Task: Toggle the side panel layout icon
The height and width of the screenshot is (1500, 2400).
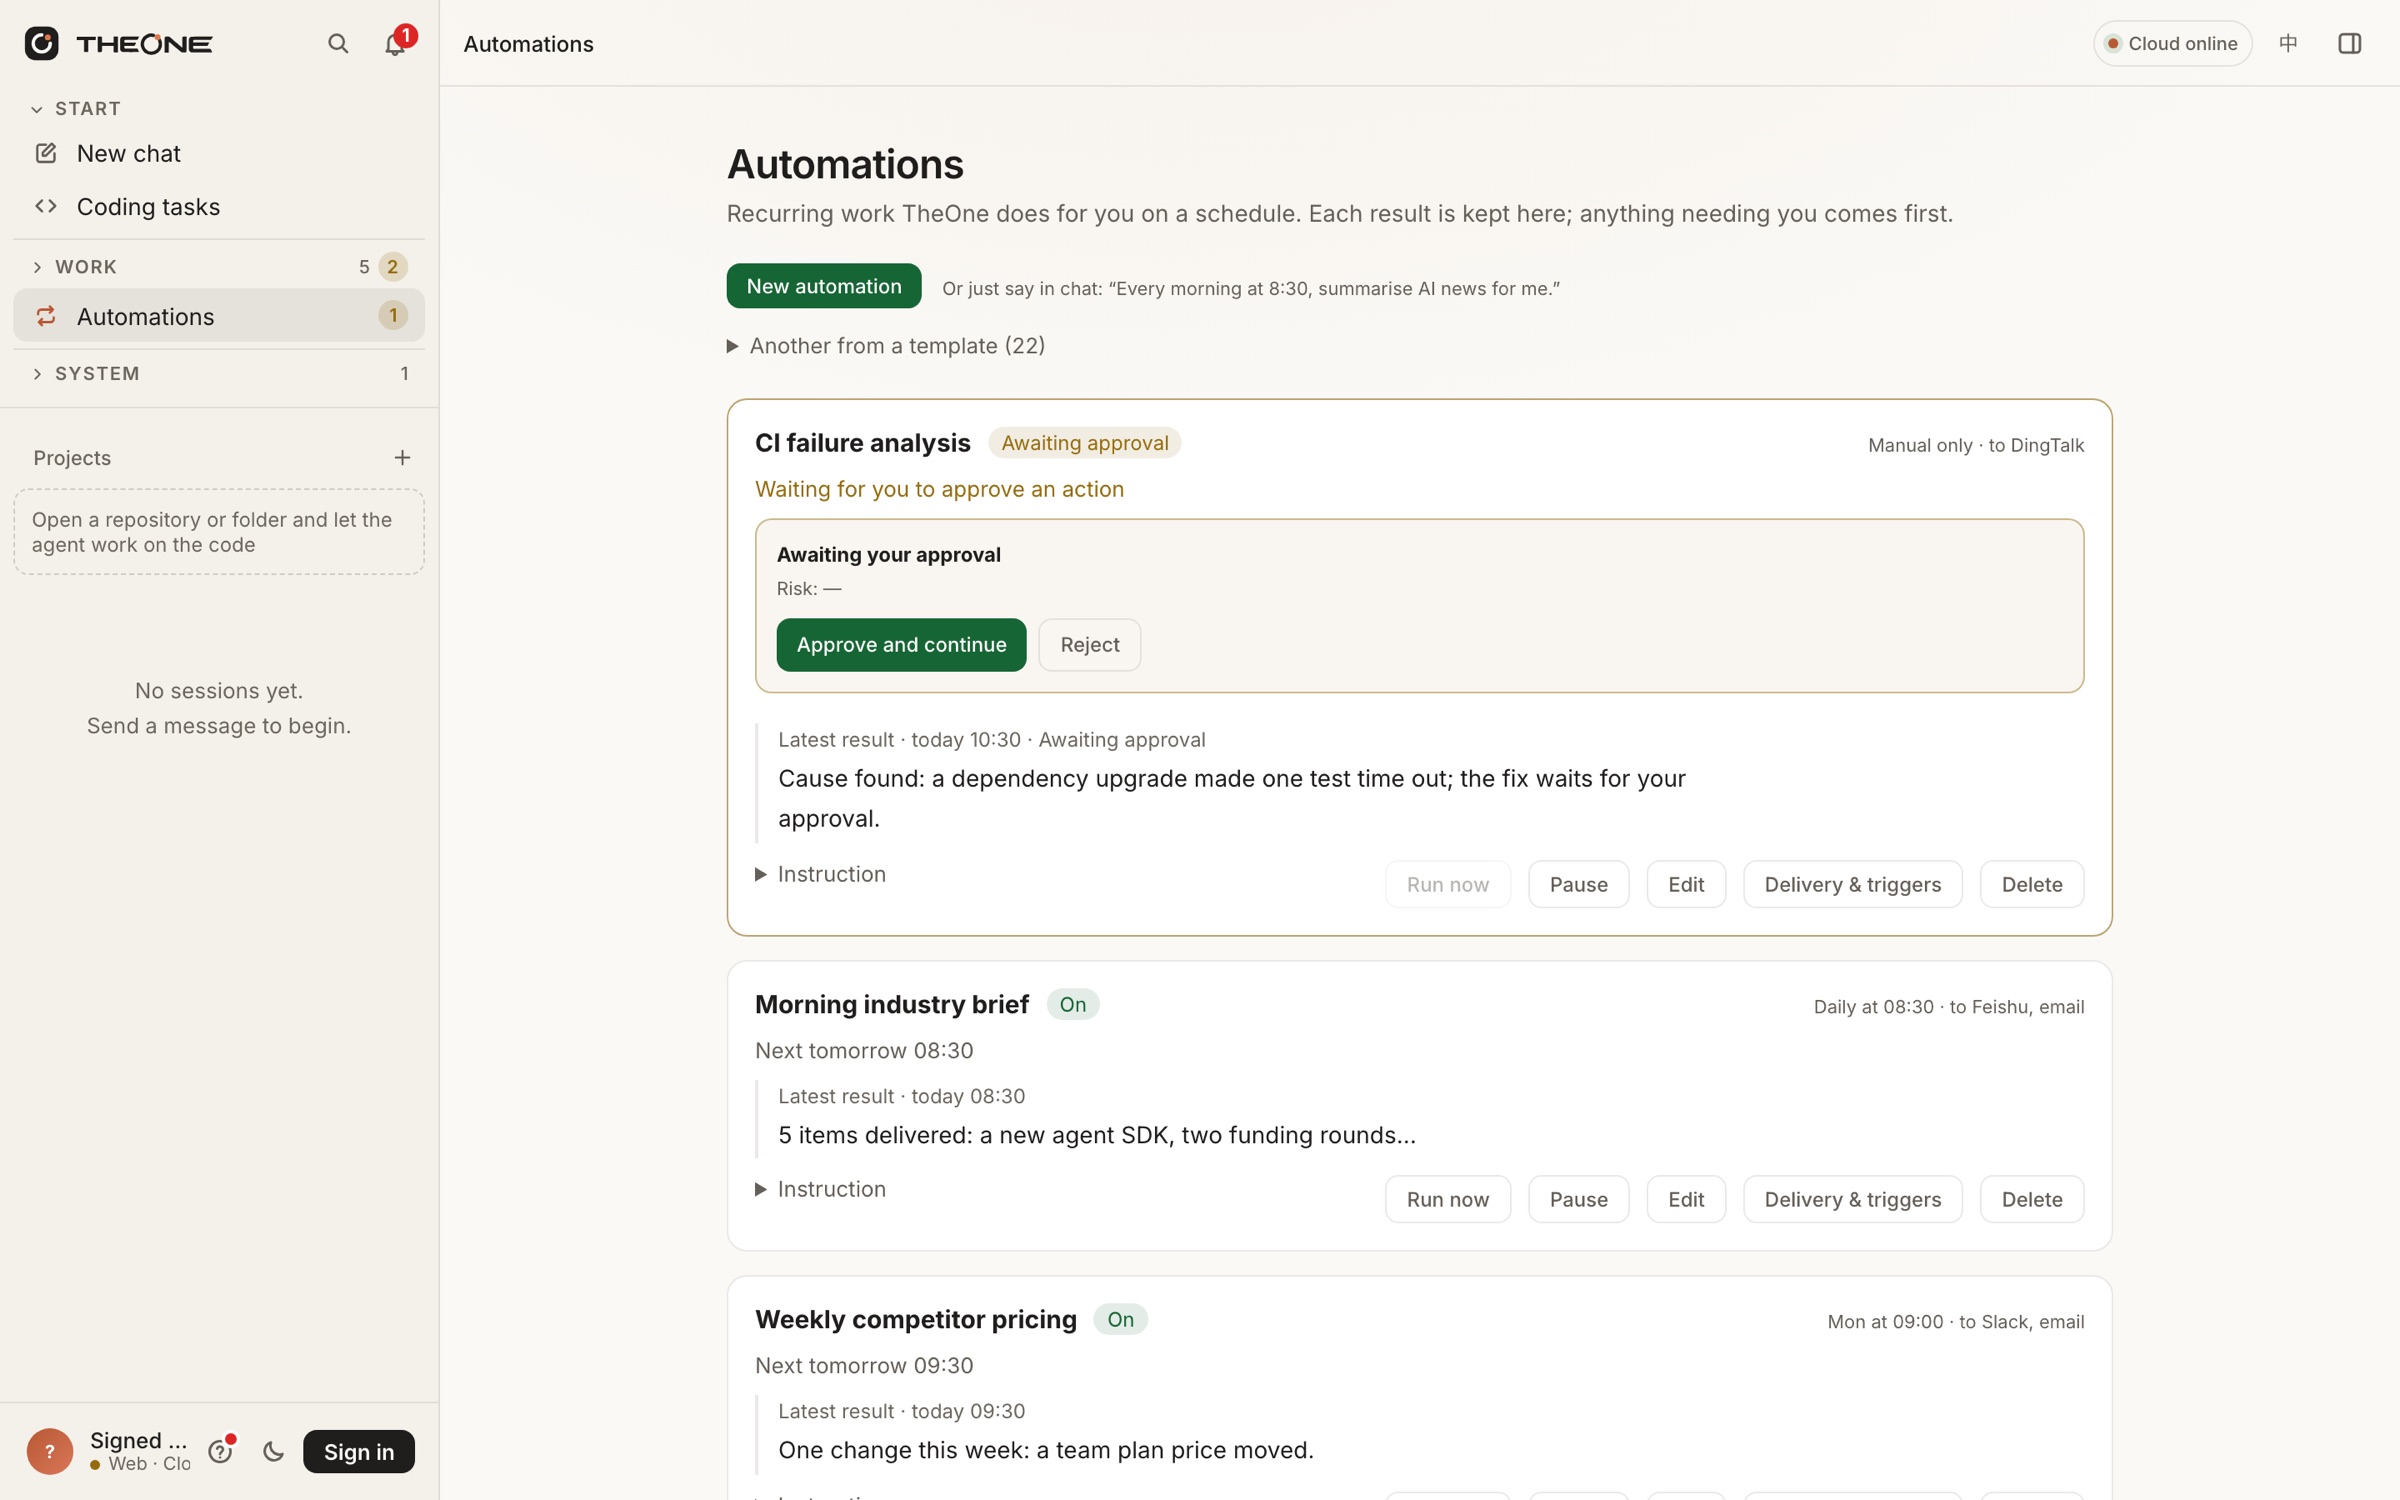Action: [x=2350, y=43]
